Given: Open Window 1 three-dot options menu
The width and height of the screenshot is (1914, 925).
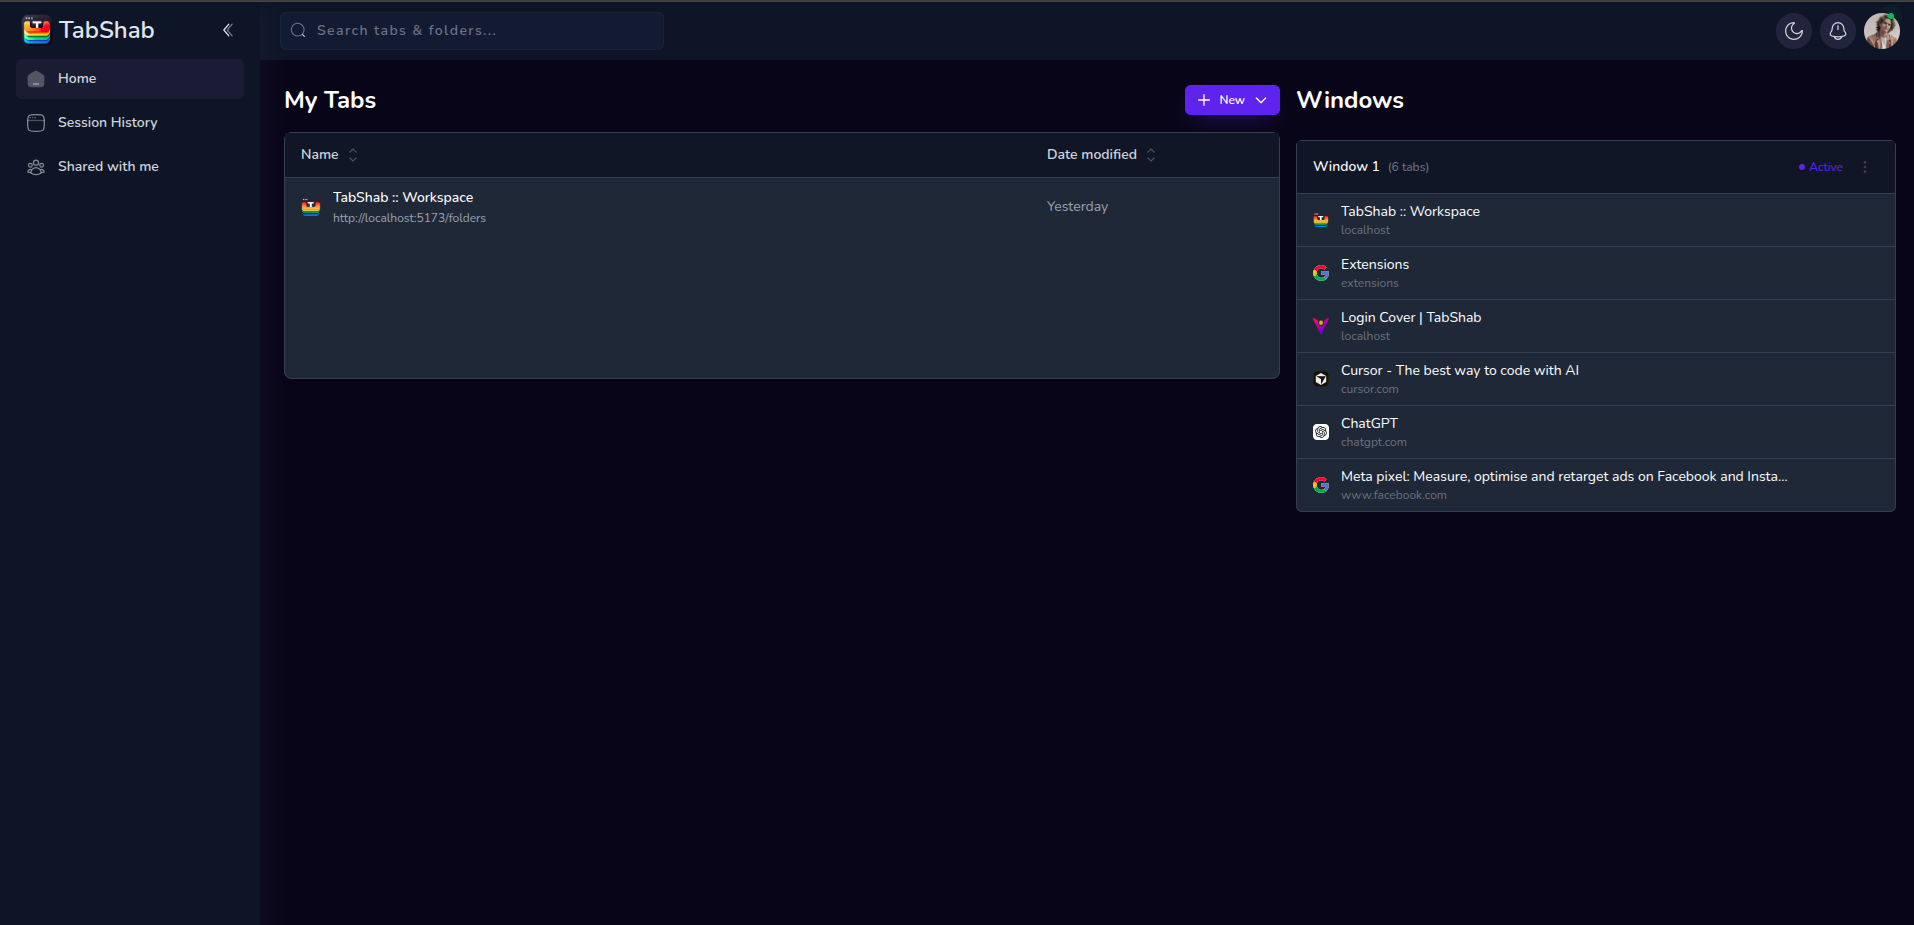Looking at the screenshot, I should pyautogui.click(x=1865, y=167).
